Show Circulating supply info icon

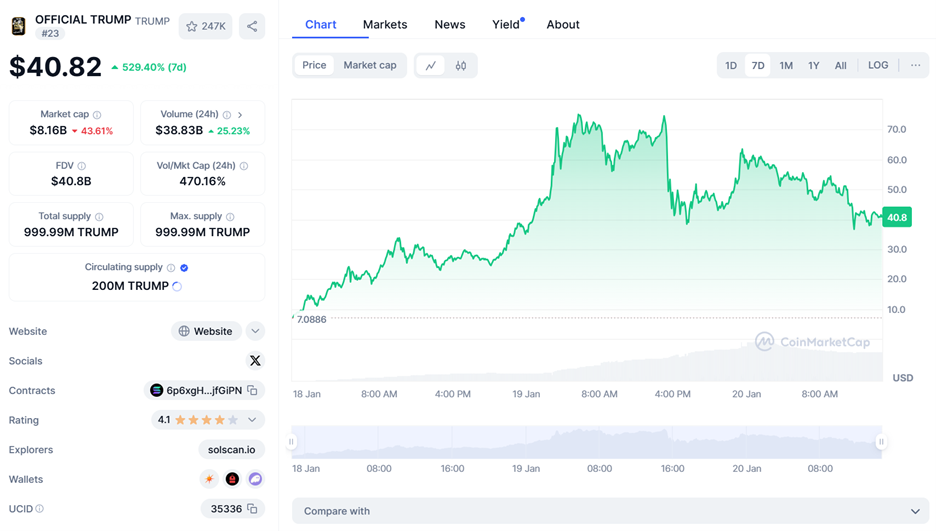(x=171, y=268)
